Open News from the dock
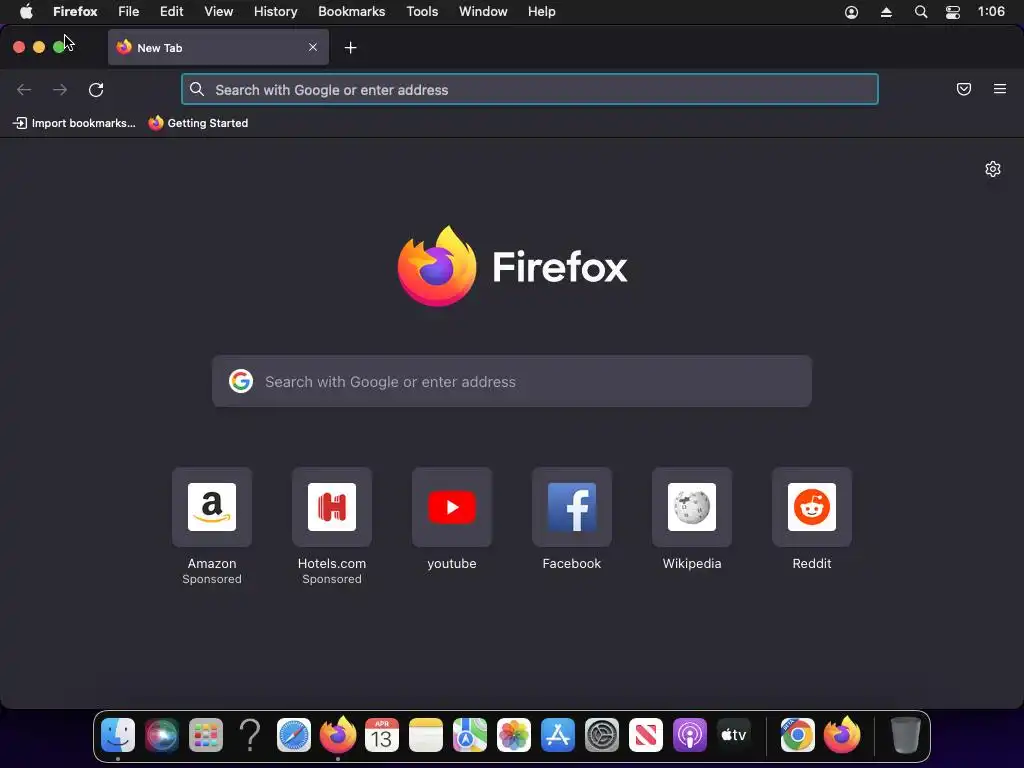 646,735
